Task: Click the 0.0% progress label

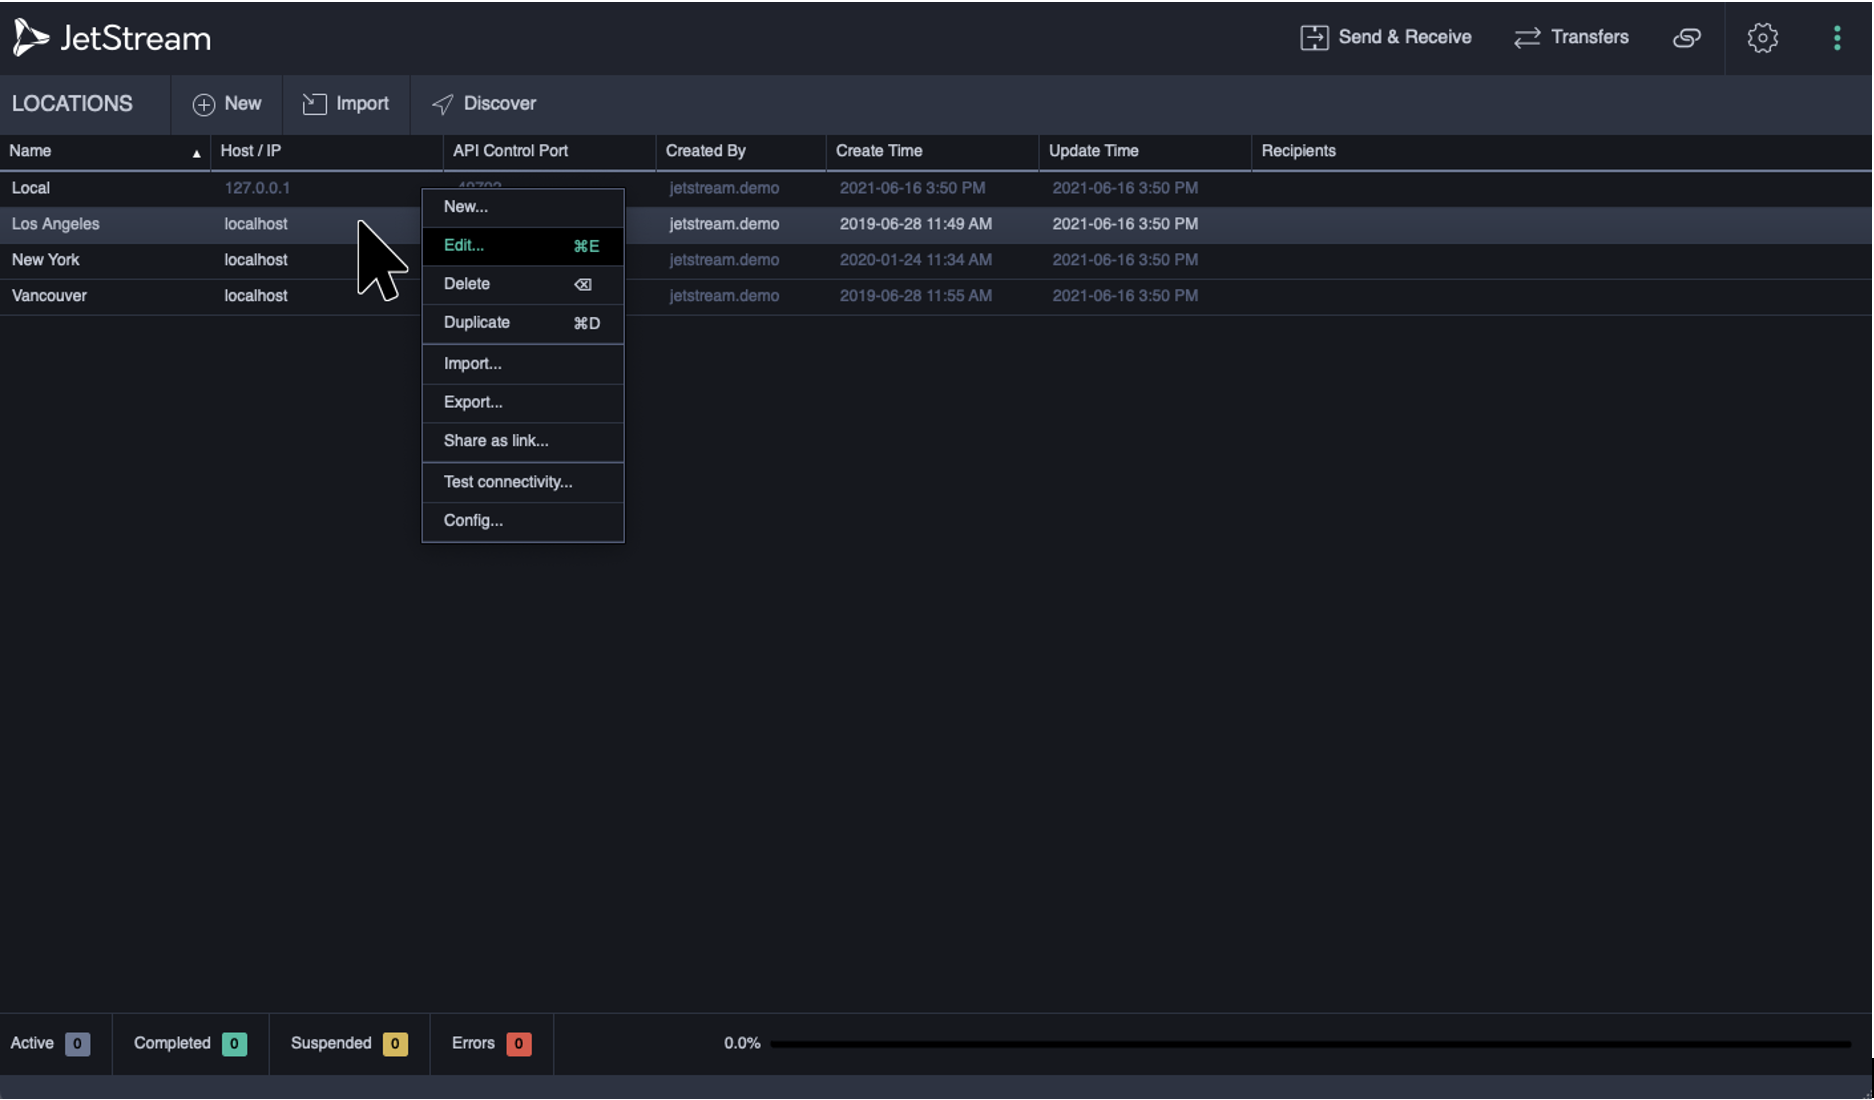Action: [x=742, y=1044]
